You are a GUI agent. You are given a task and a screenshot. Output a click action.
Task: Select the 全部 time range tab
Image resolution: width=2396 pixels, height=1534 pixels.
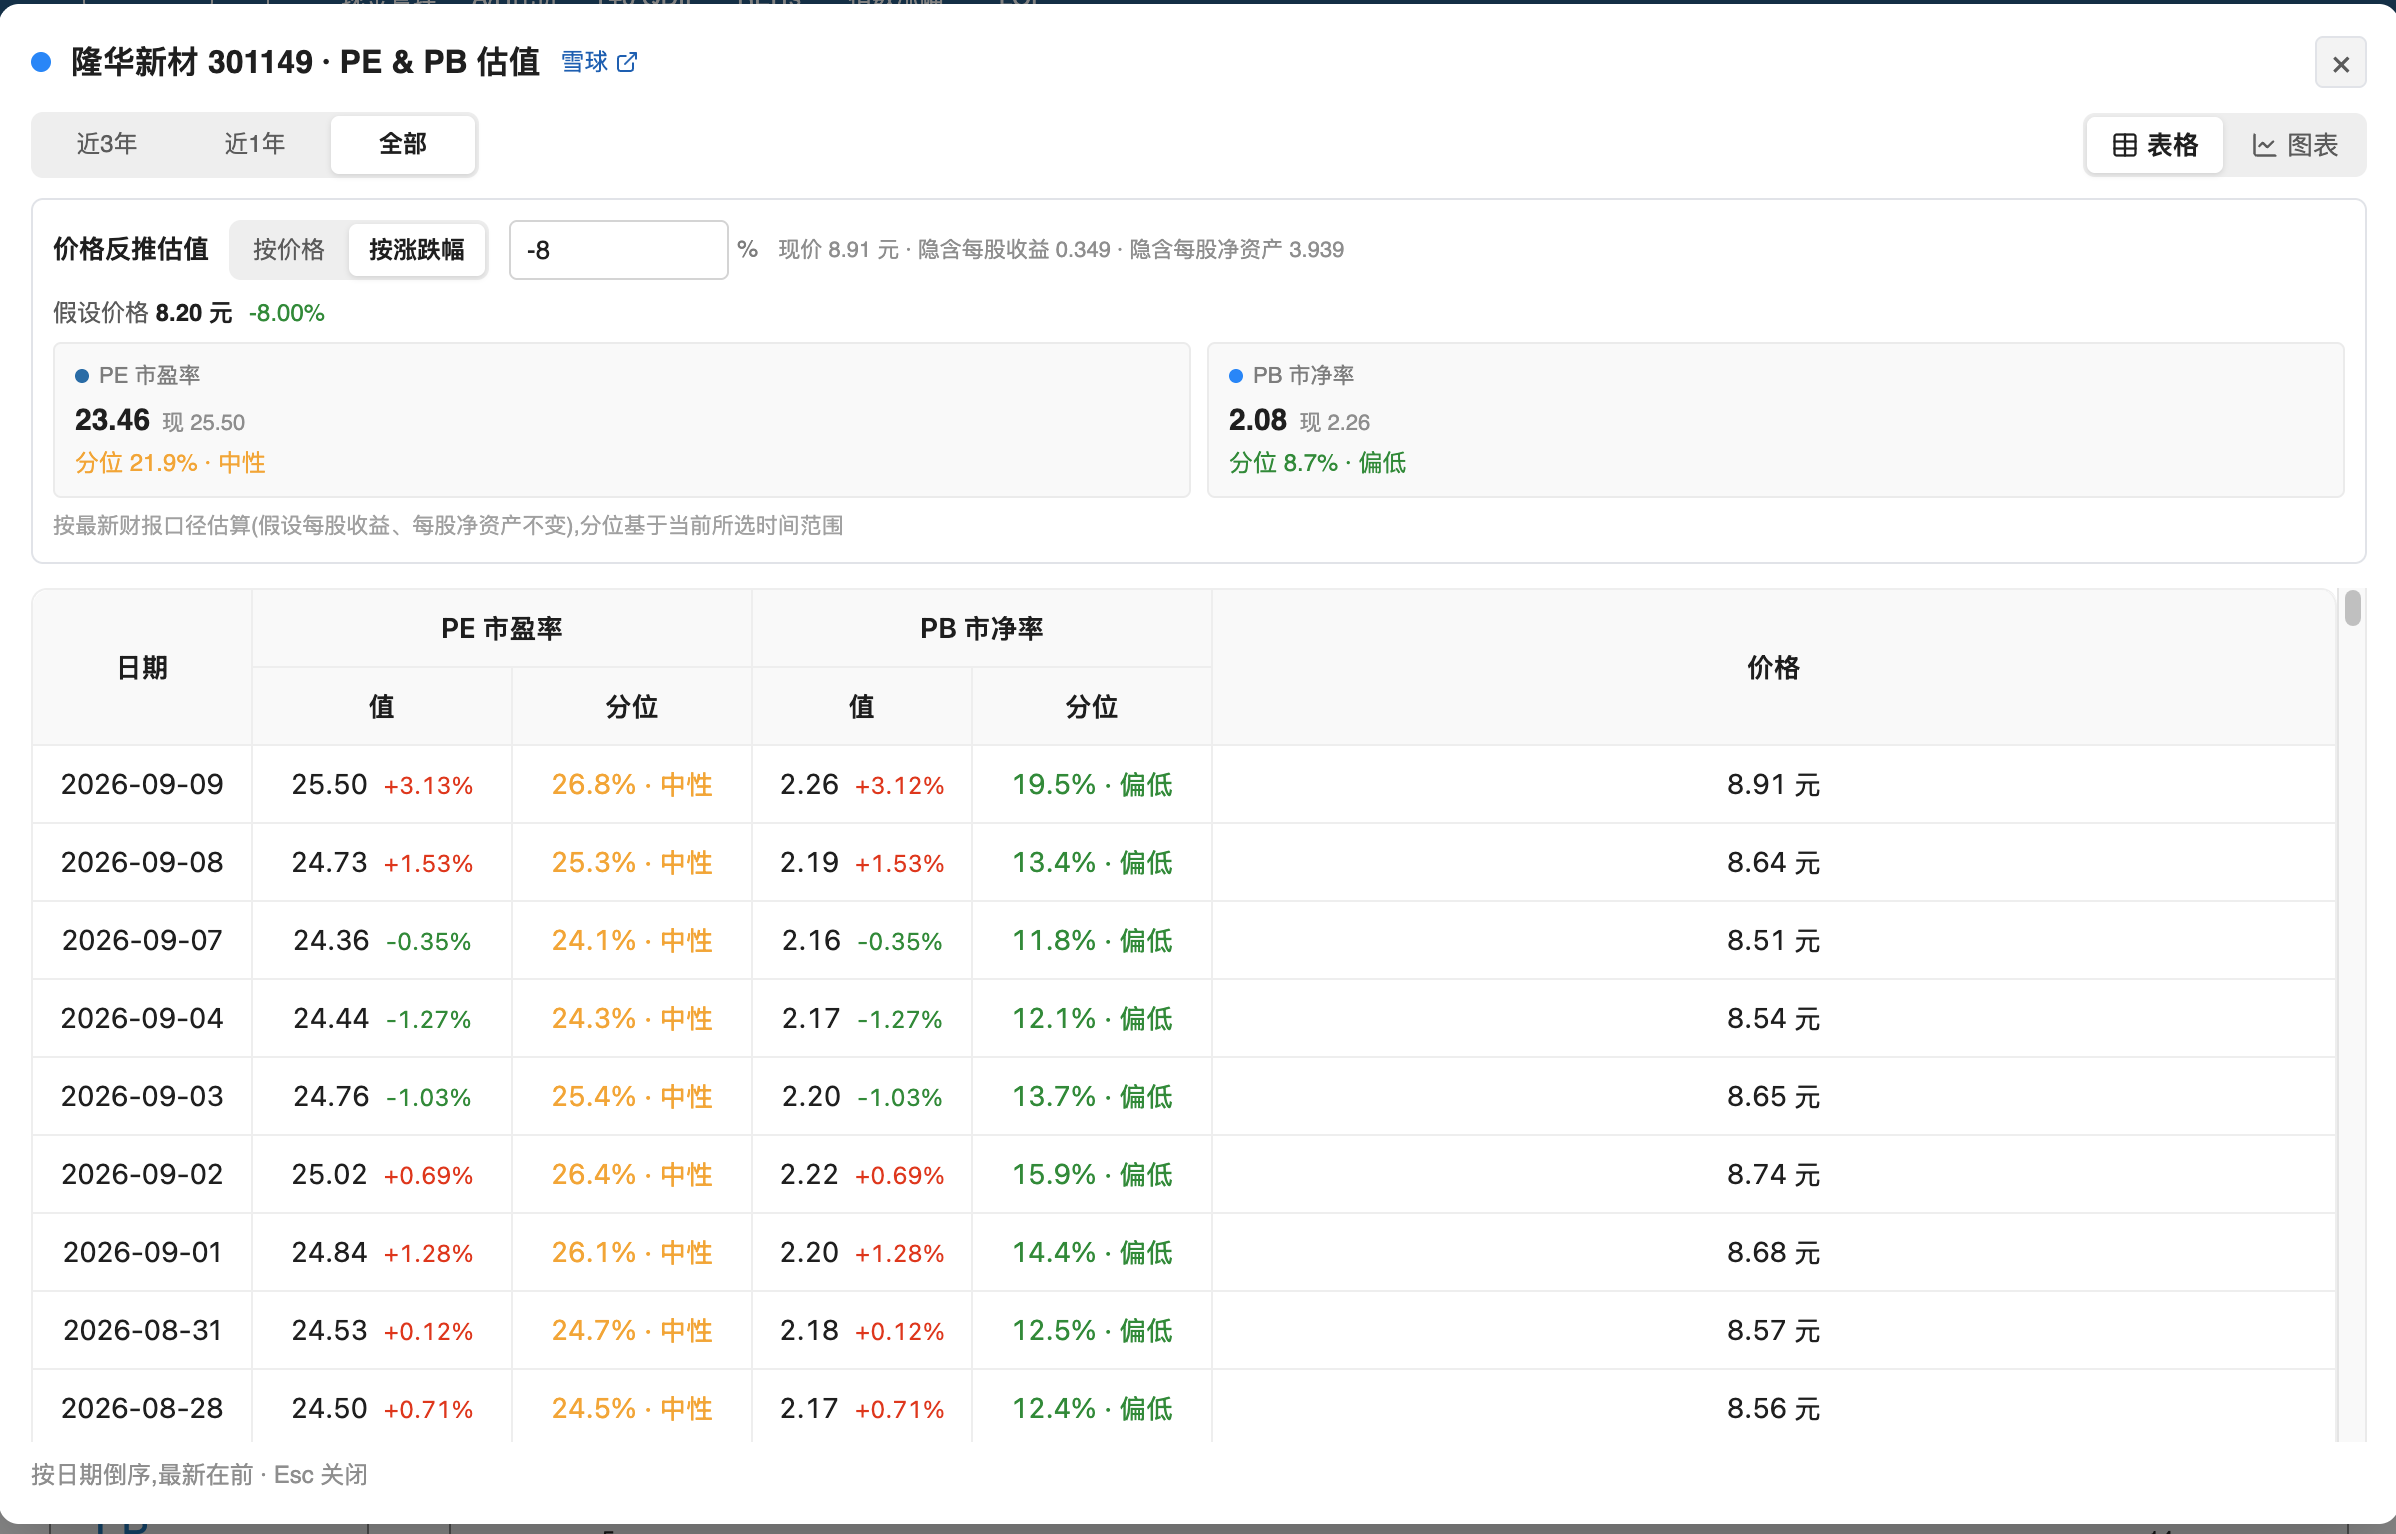pyautogui.click(x=403, y=144)
